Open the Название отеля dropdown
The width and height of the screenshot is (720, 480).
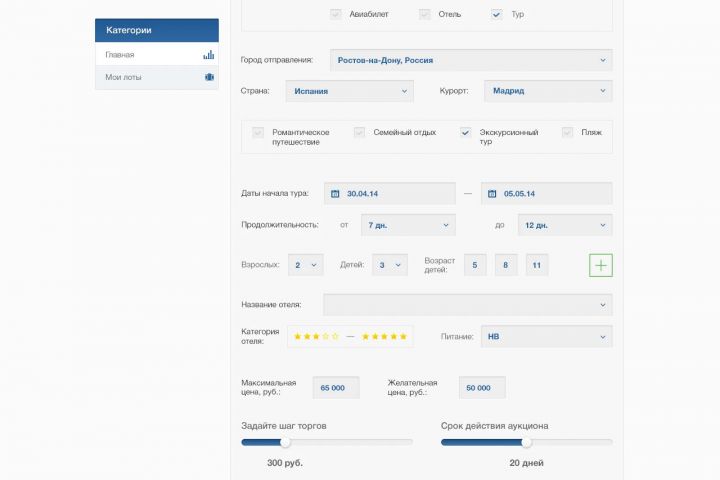click(468, 305)
